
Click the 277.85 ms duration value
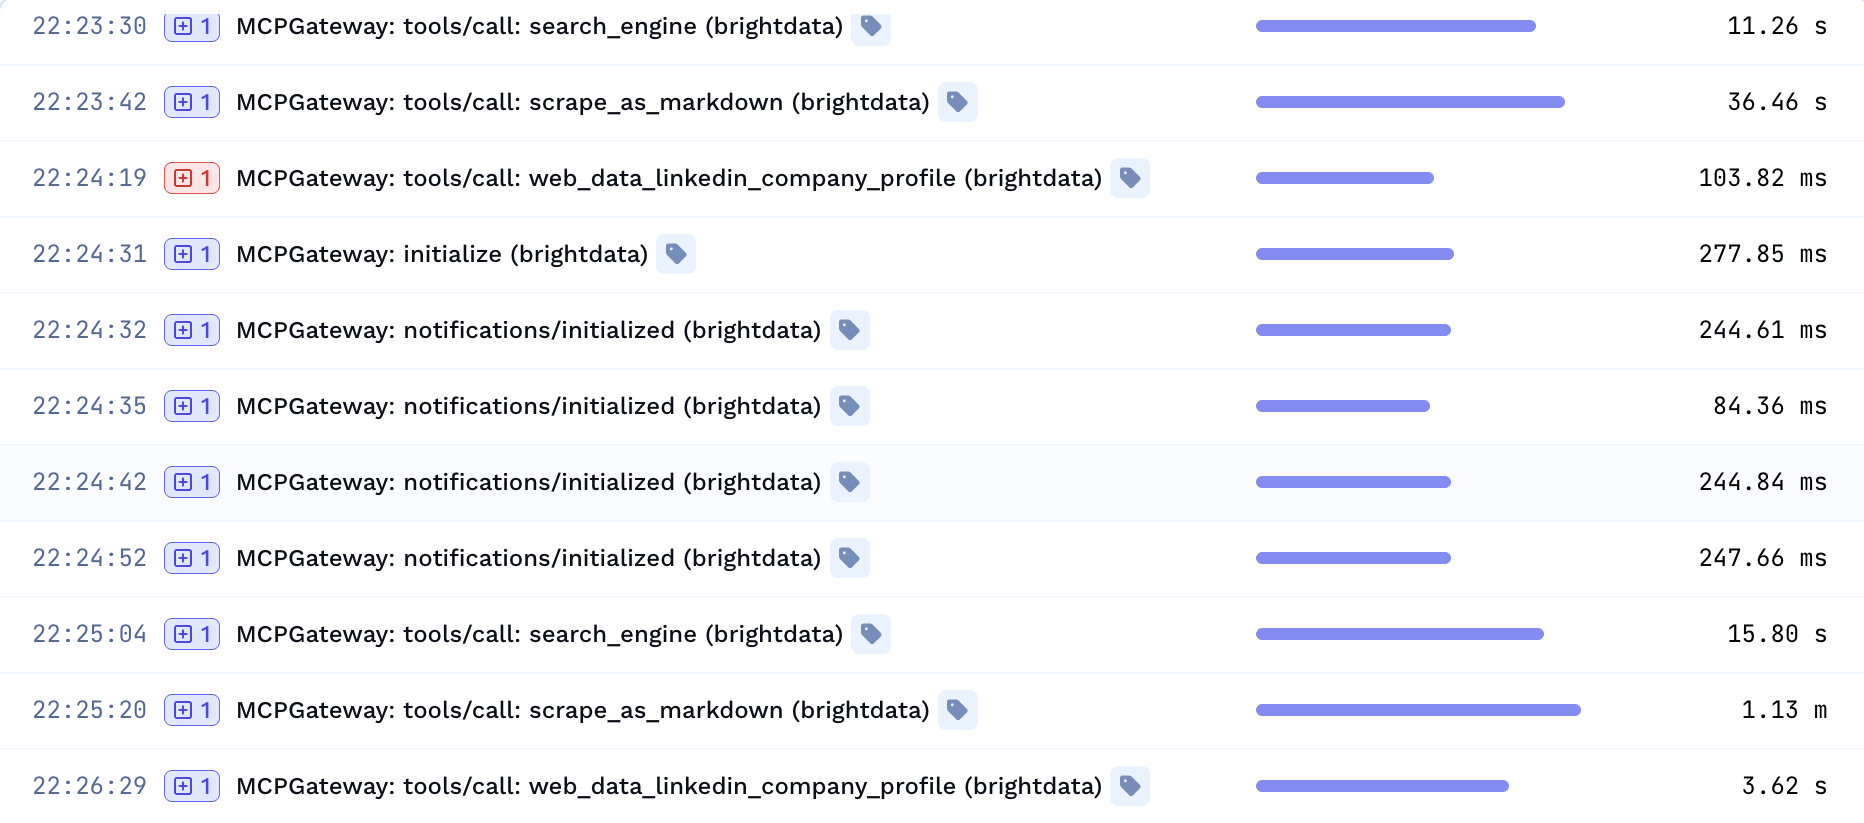1763,254
